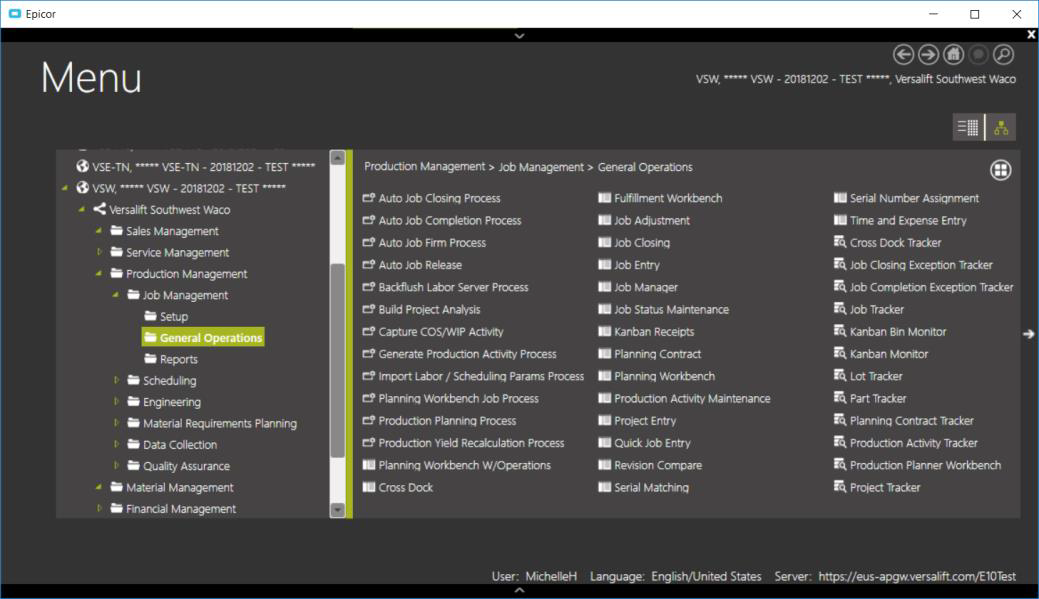Collapse the Versalift Southwest Waco node

[x=82, y=209]
